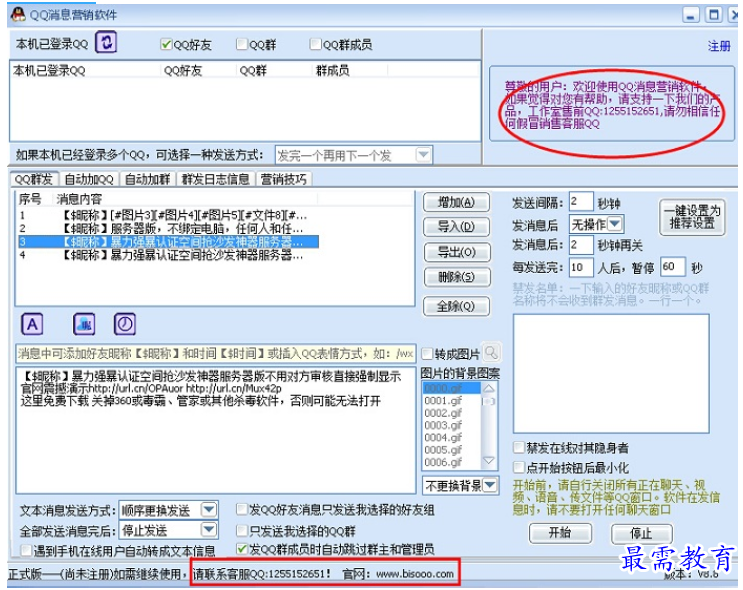Click the QQ penguin app icon
The image size is (743, 590).
tap(18, 14)
